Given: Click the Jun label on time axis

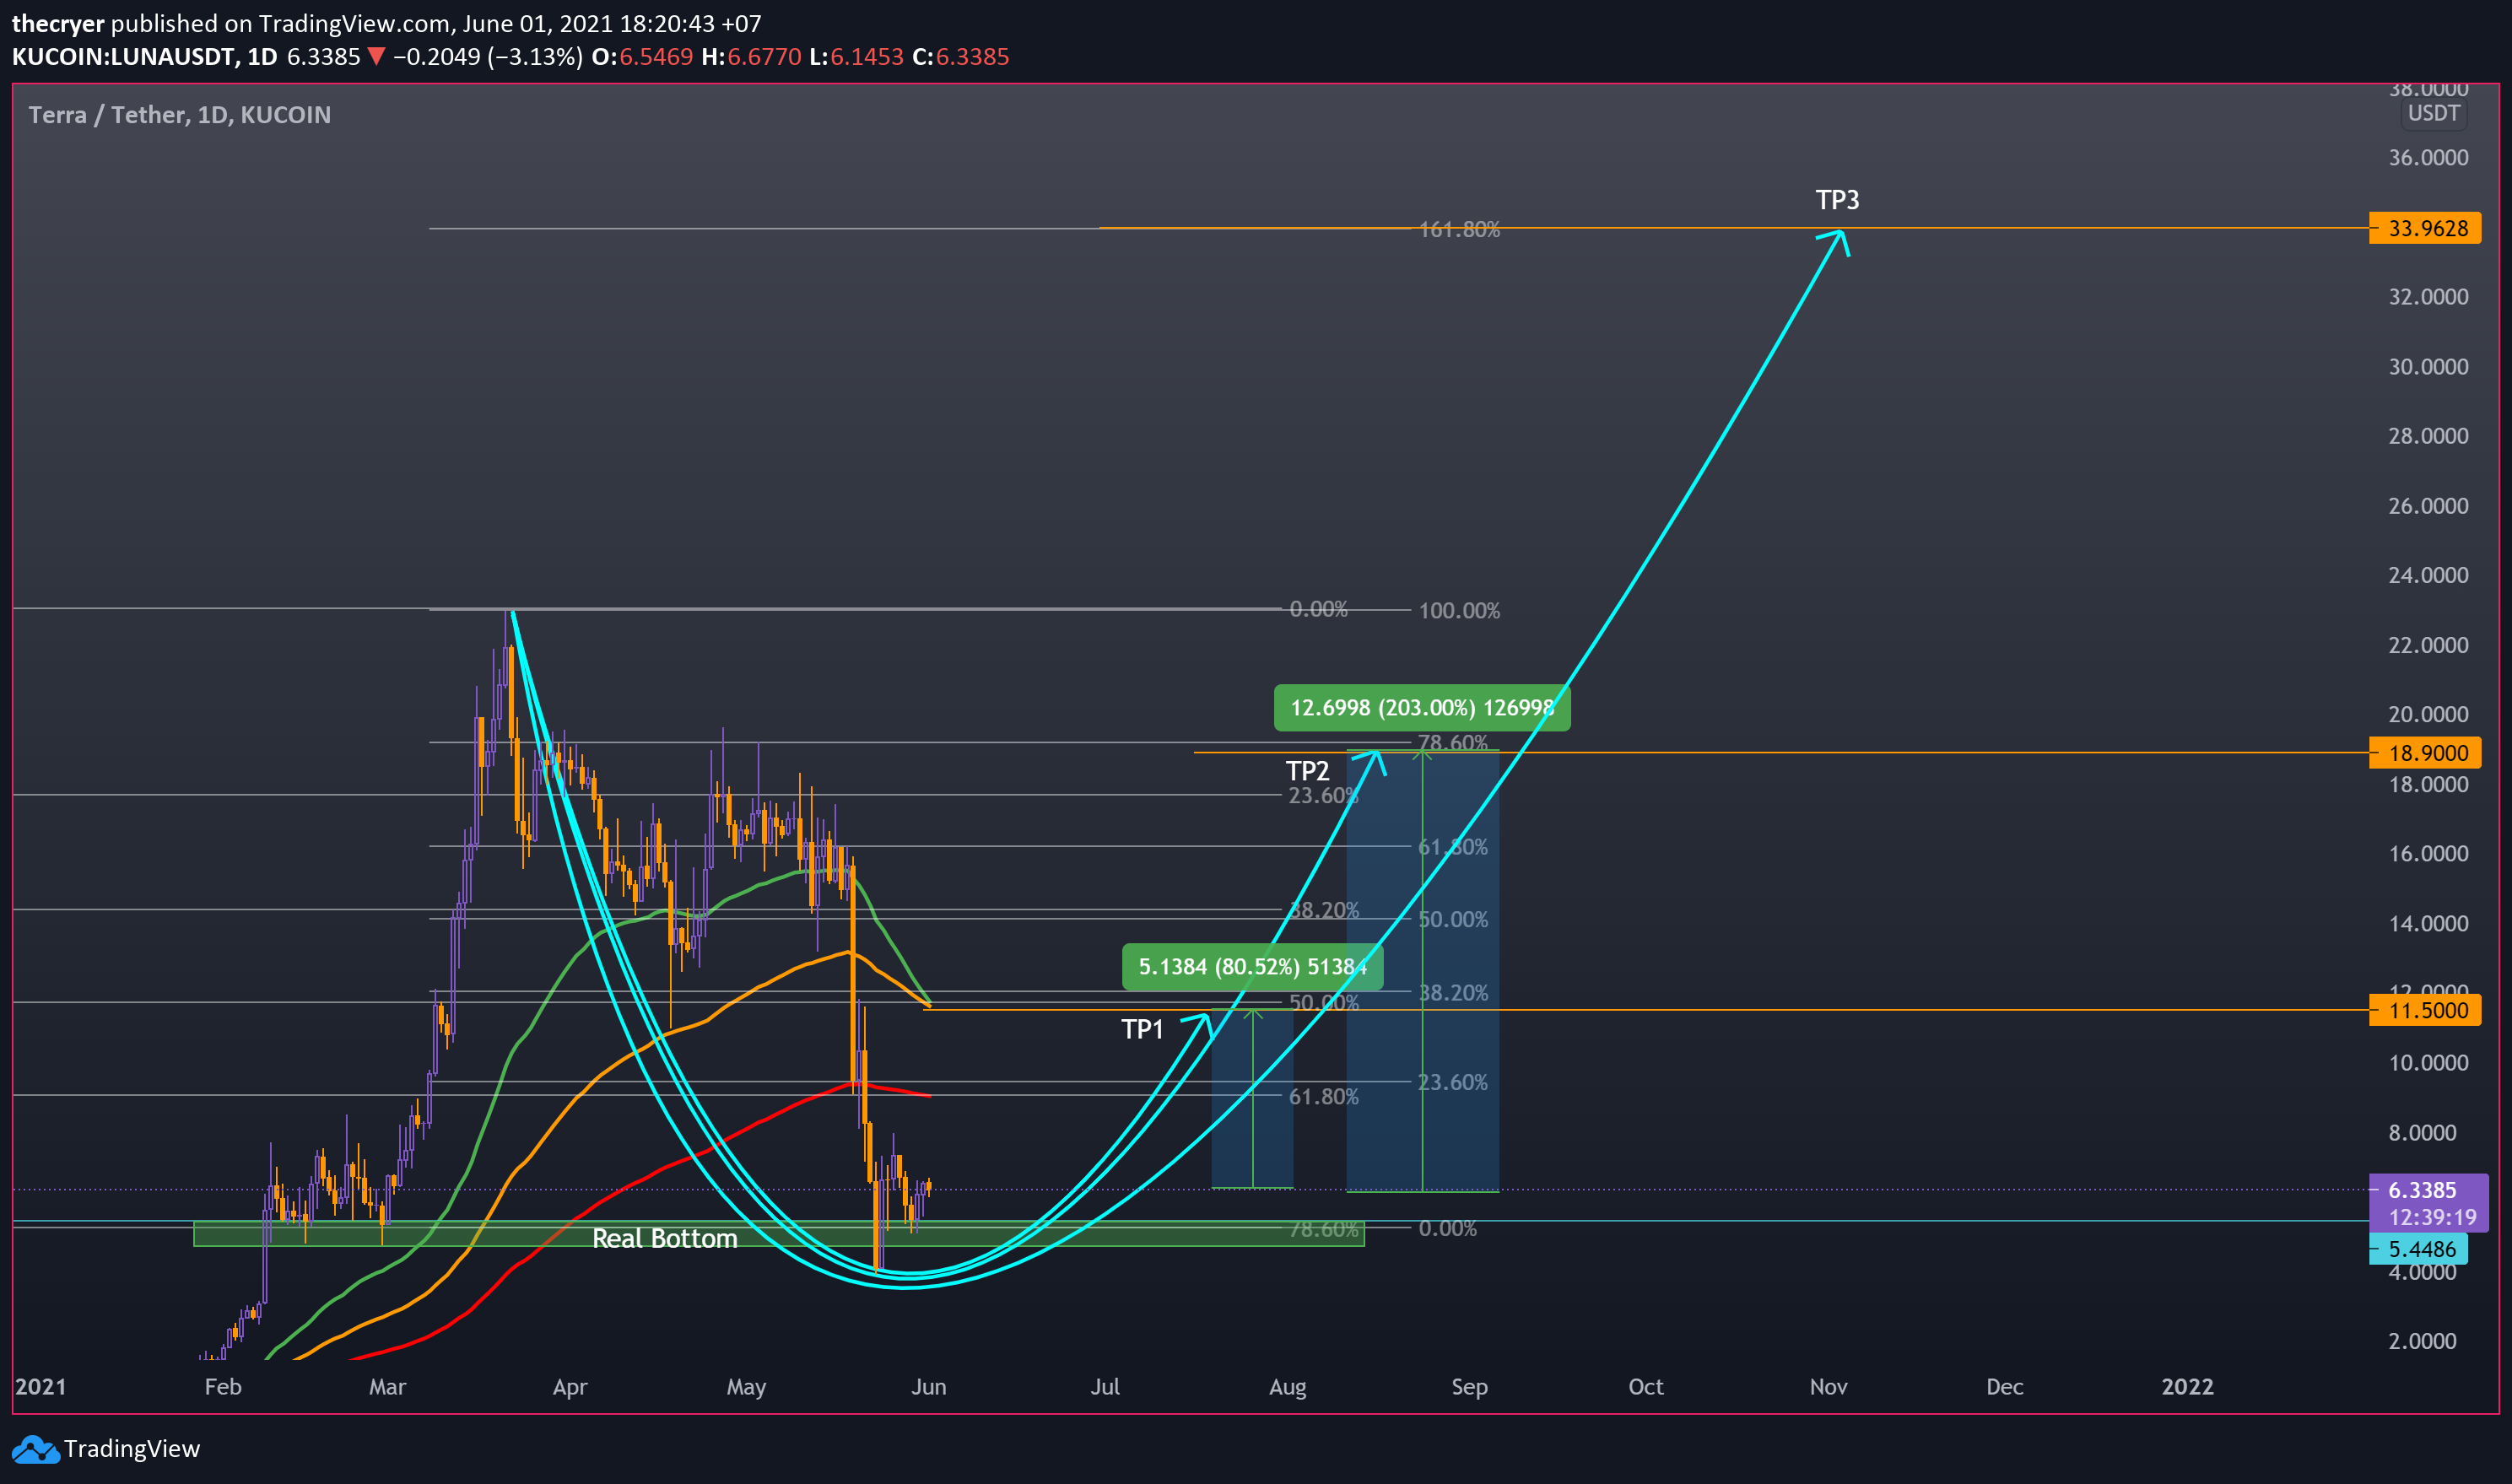Looking at the screenshot, I should coord(928,1387).
